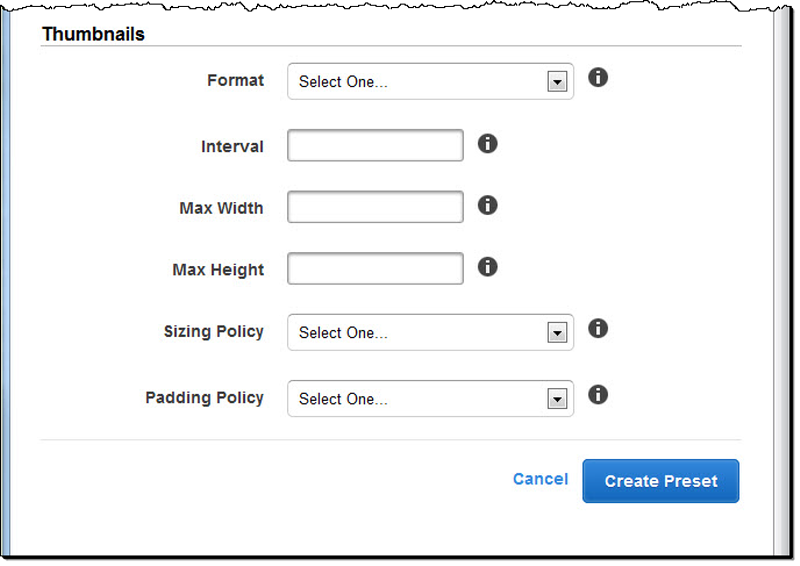Image resolution: width=800 pixels, height=566 pixels.
Task: Click into the Max Width input box
Action: (375, 208)
